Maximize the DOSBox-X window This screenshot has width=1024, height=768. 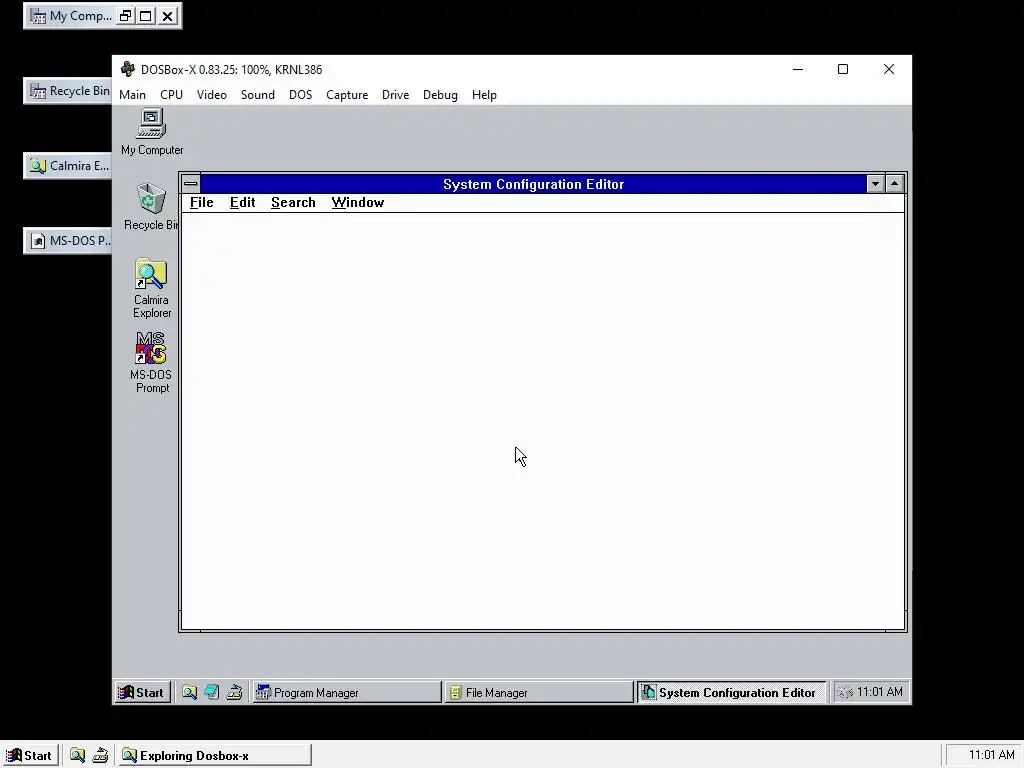pyautogui.click(x=843, y=69)
